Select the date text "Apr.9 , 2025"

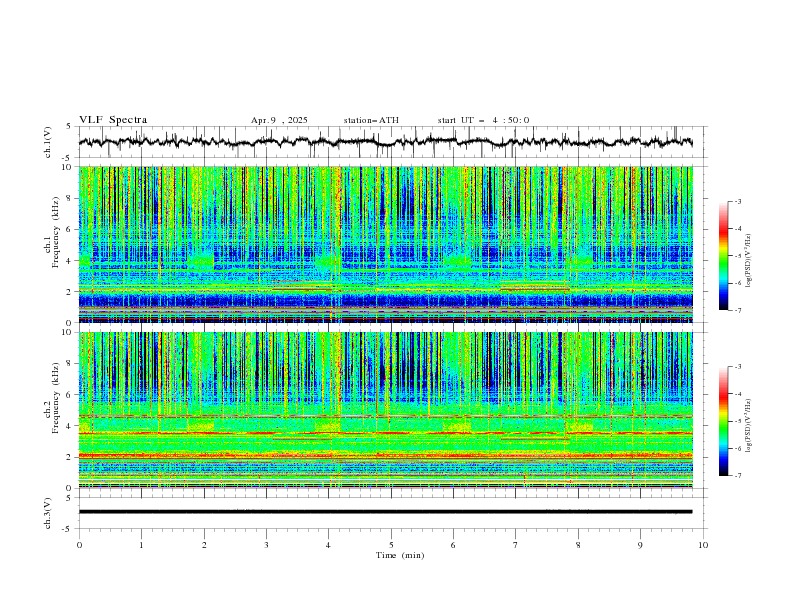pos(279,120)
